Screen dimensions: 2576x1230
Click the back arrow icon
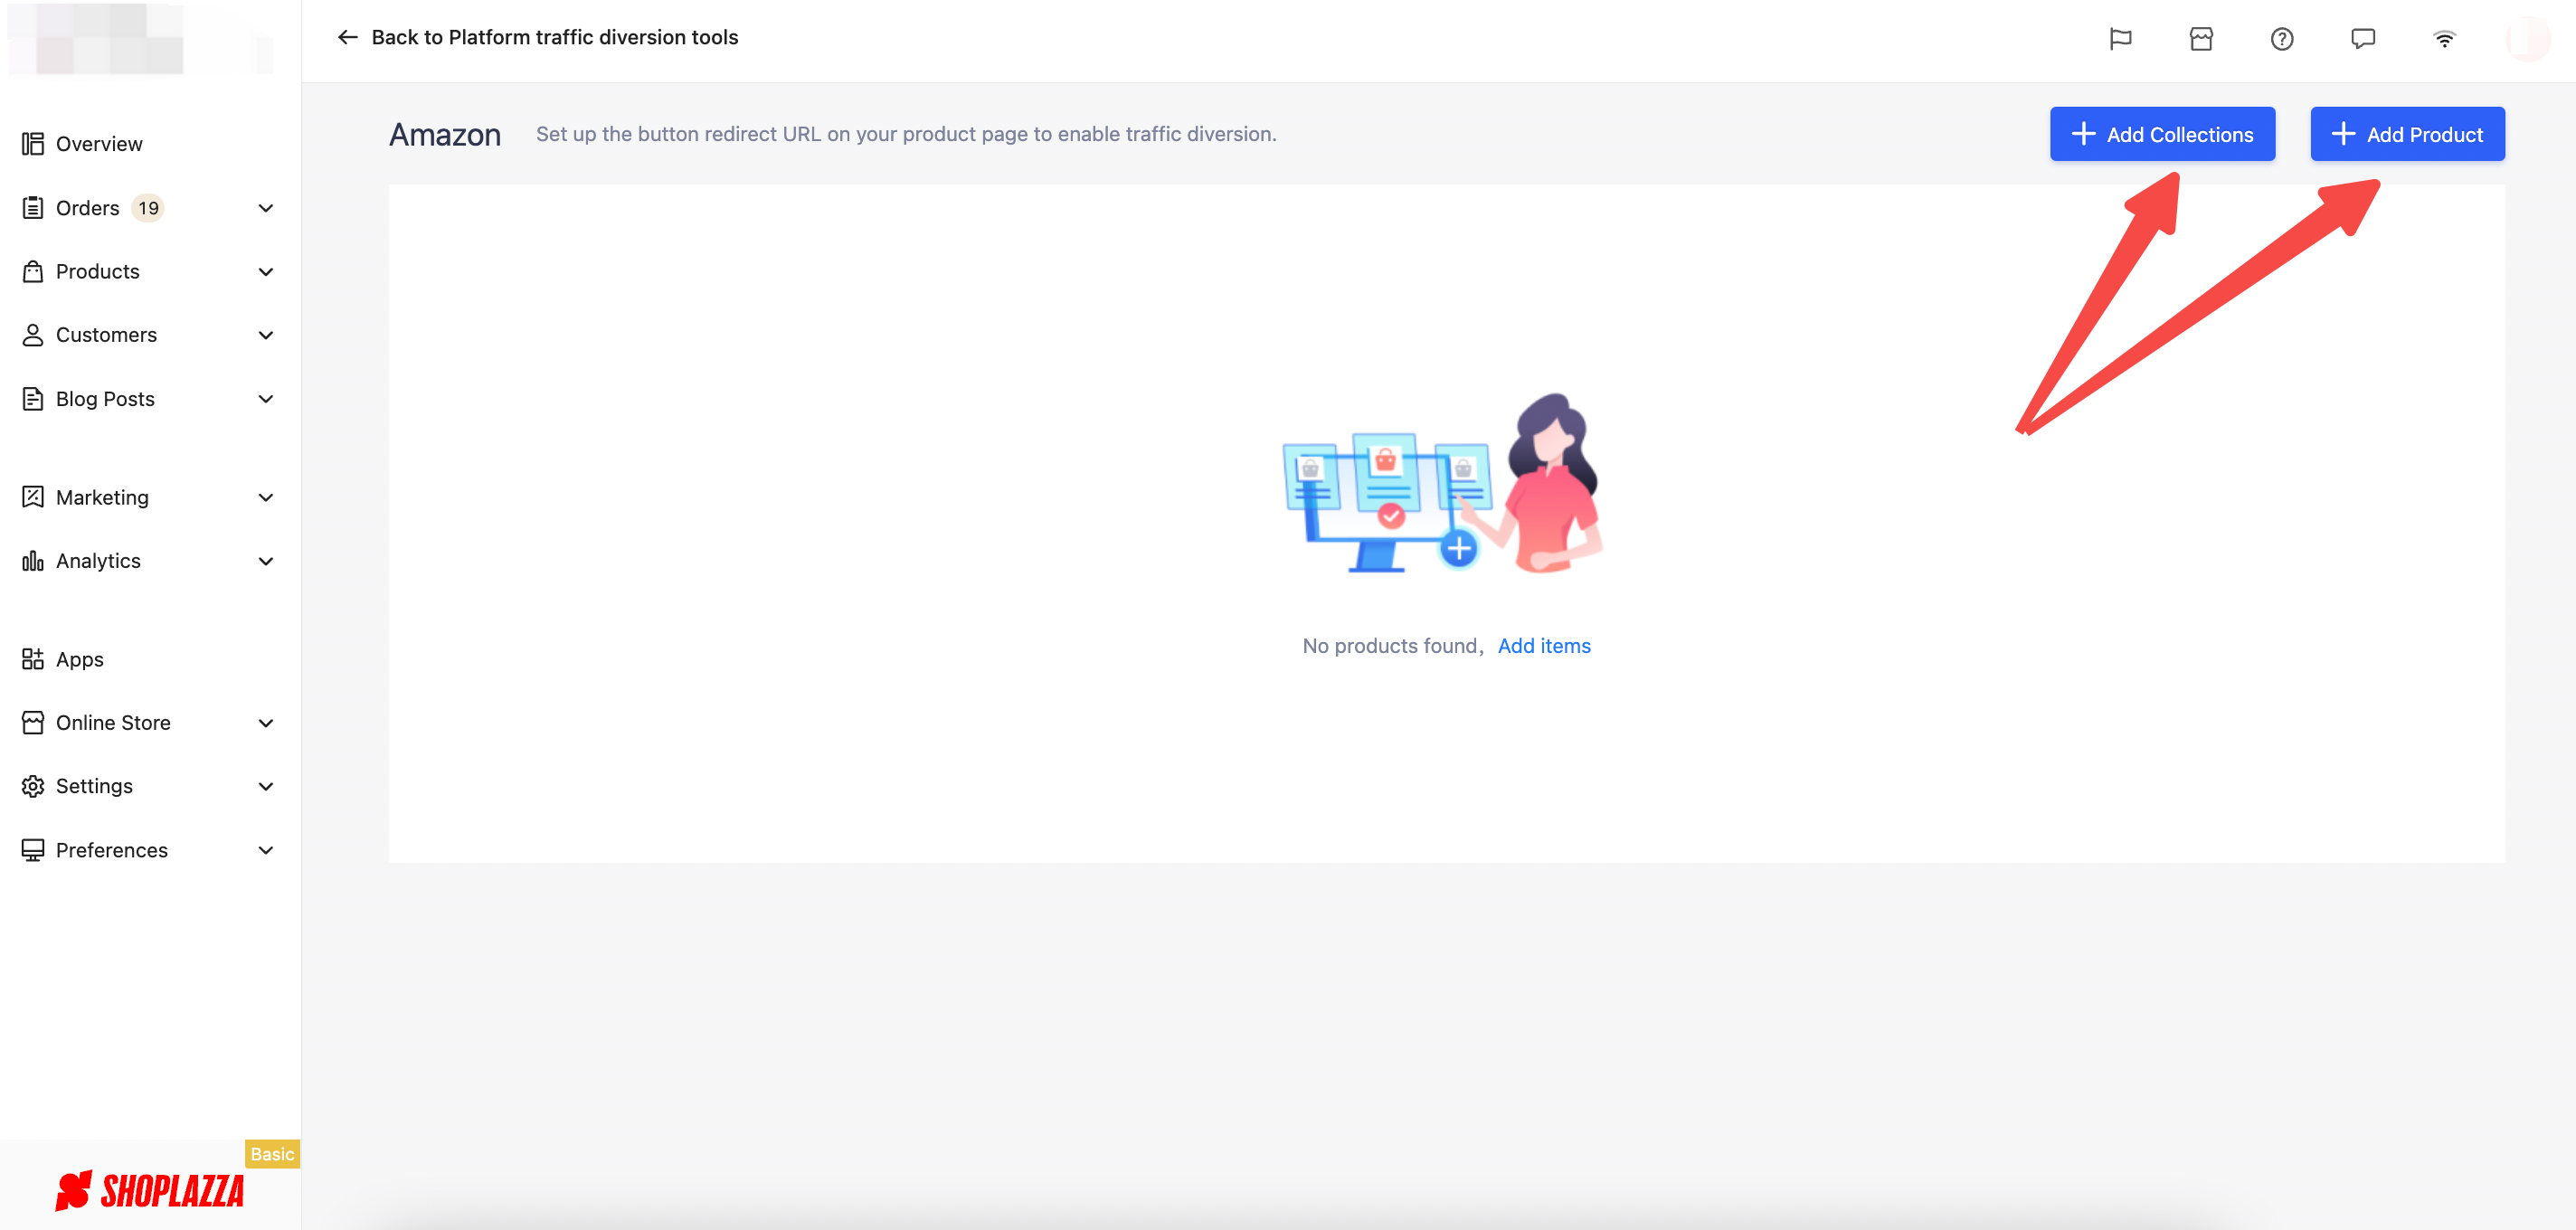[348, 37]
